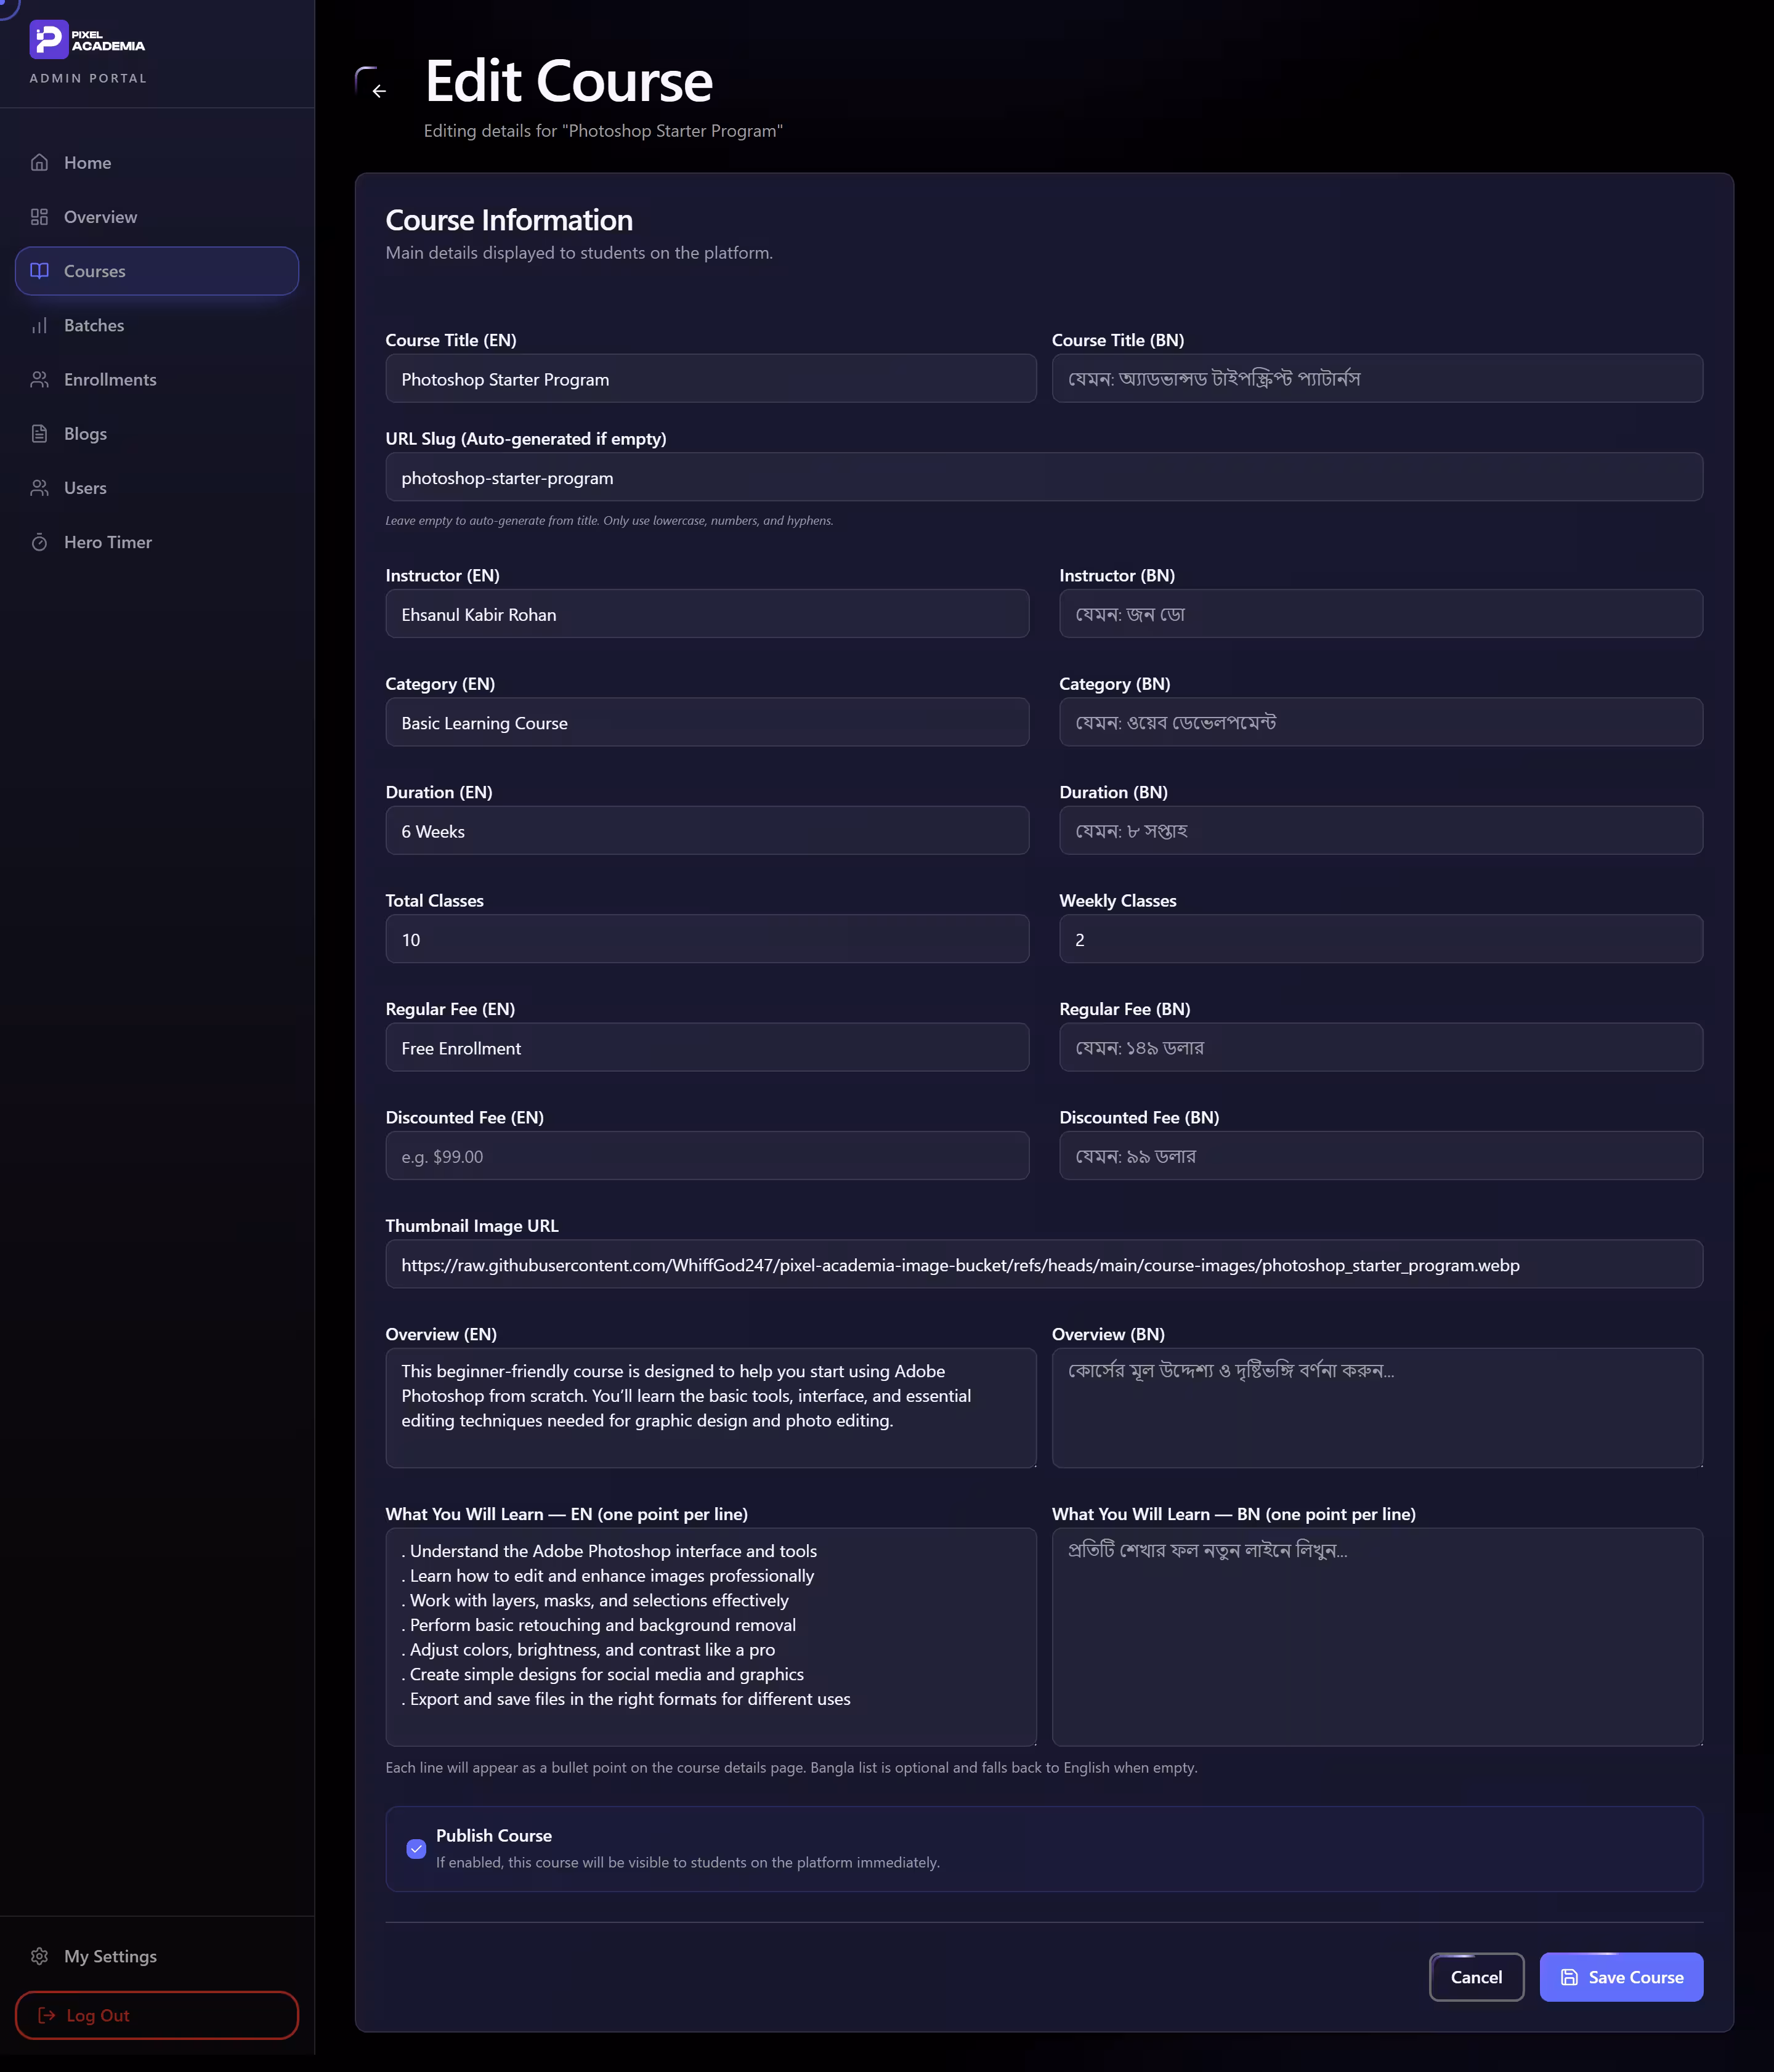
Task: Go to Overview in the sidebar
Action: 157,217
